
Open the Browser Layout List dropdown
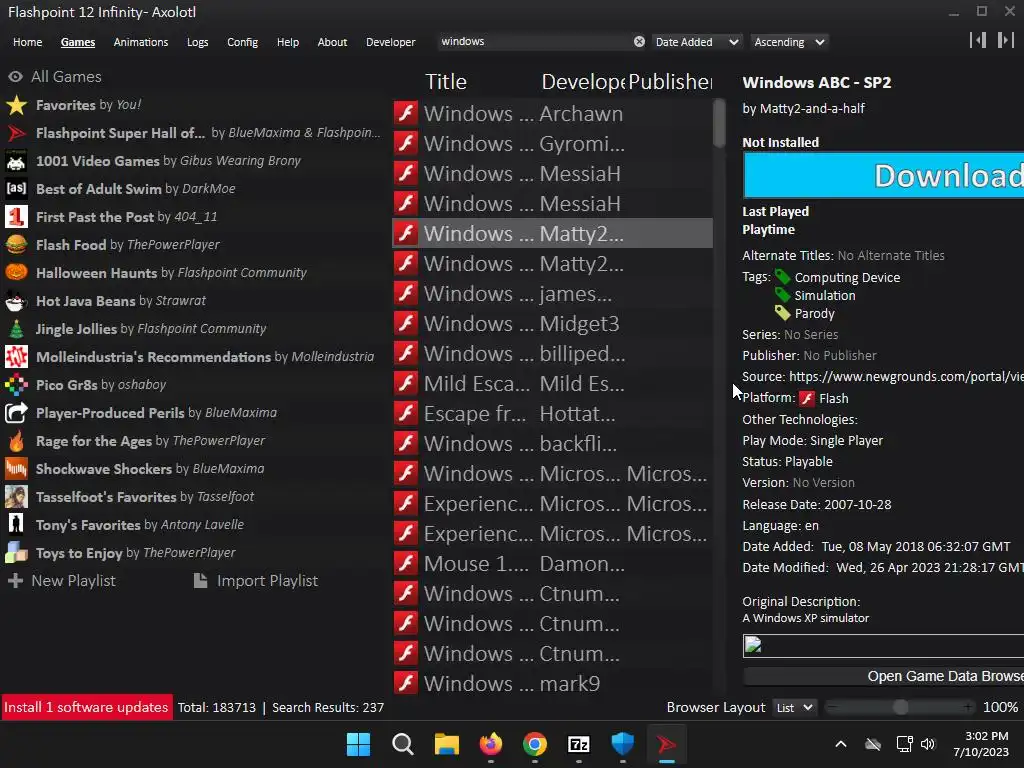(x=794, y=707)
